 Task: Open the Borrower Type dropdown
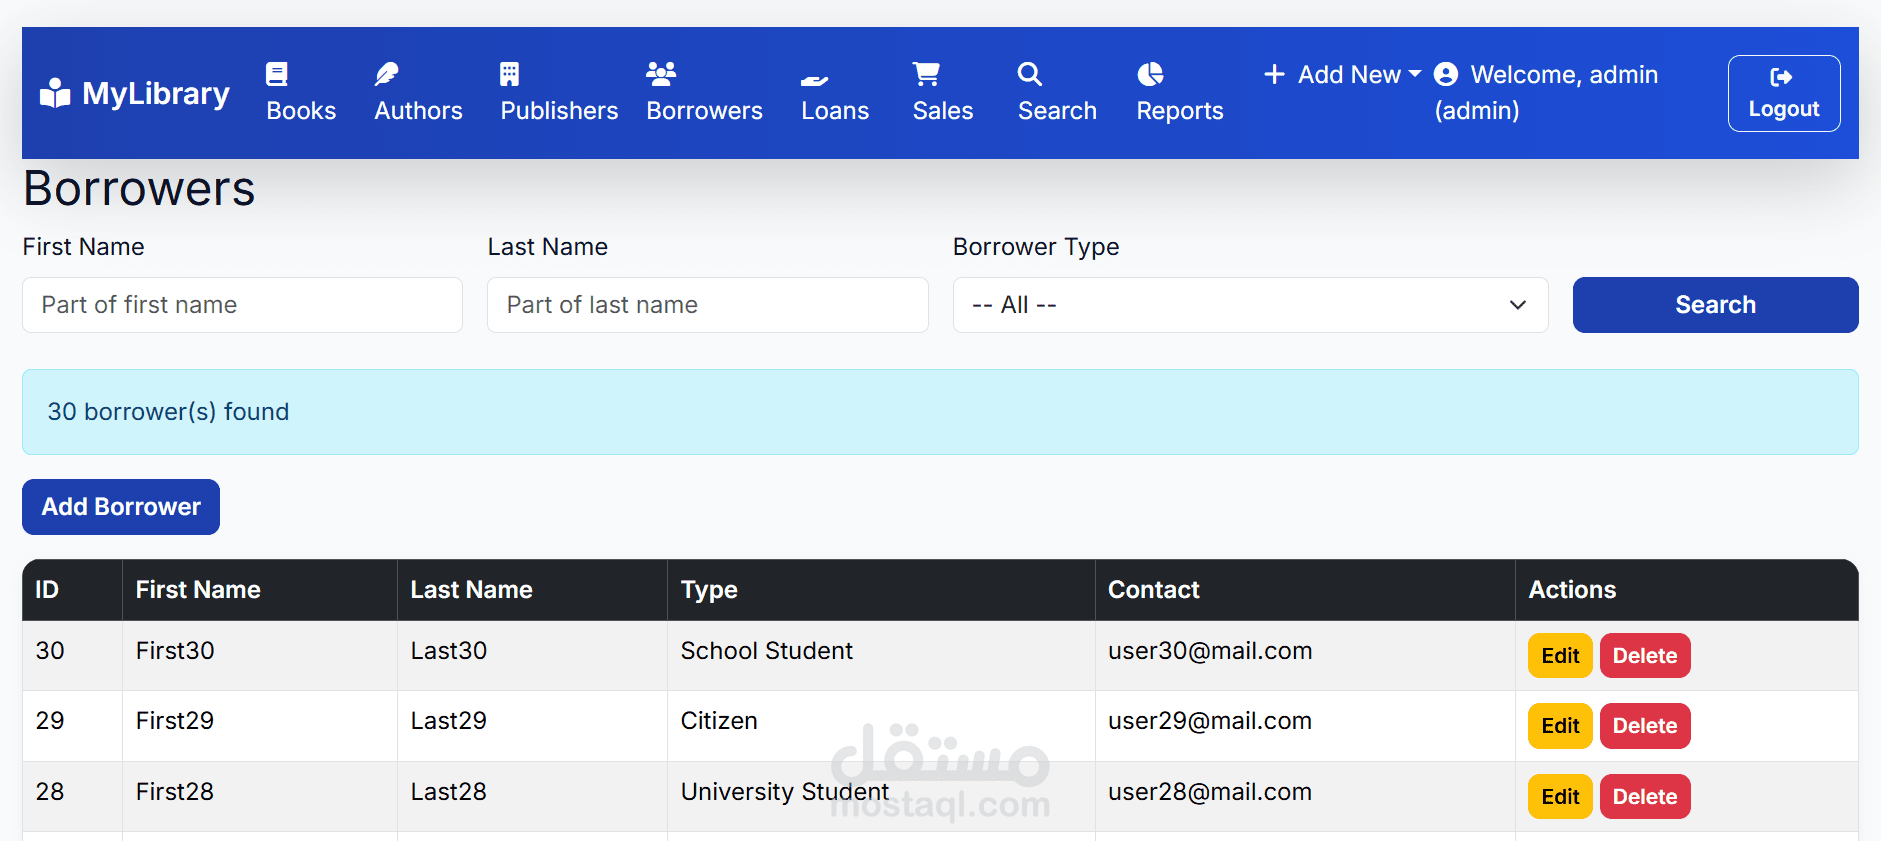1250,305
